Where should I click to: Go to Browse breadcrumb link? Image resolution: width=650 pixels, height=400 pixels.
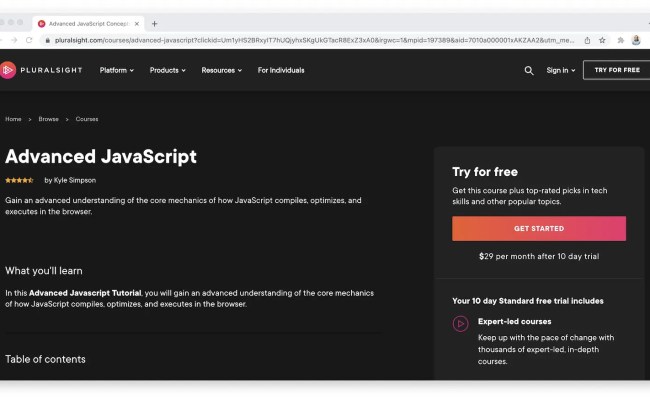[x=49, y=119]
